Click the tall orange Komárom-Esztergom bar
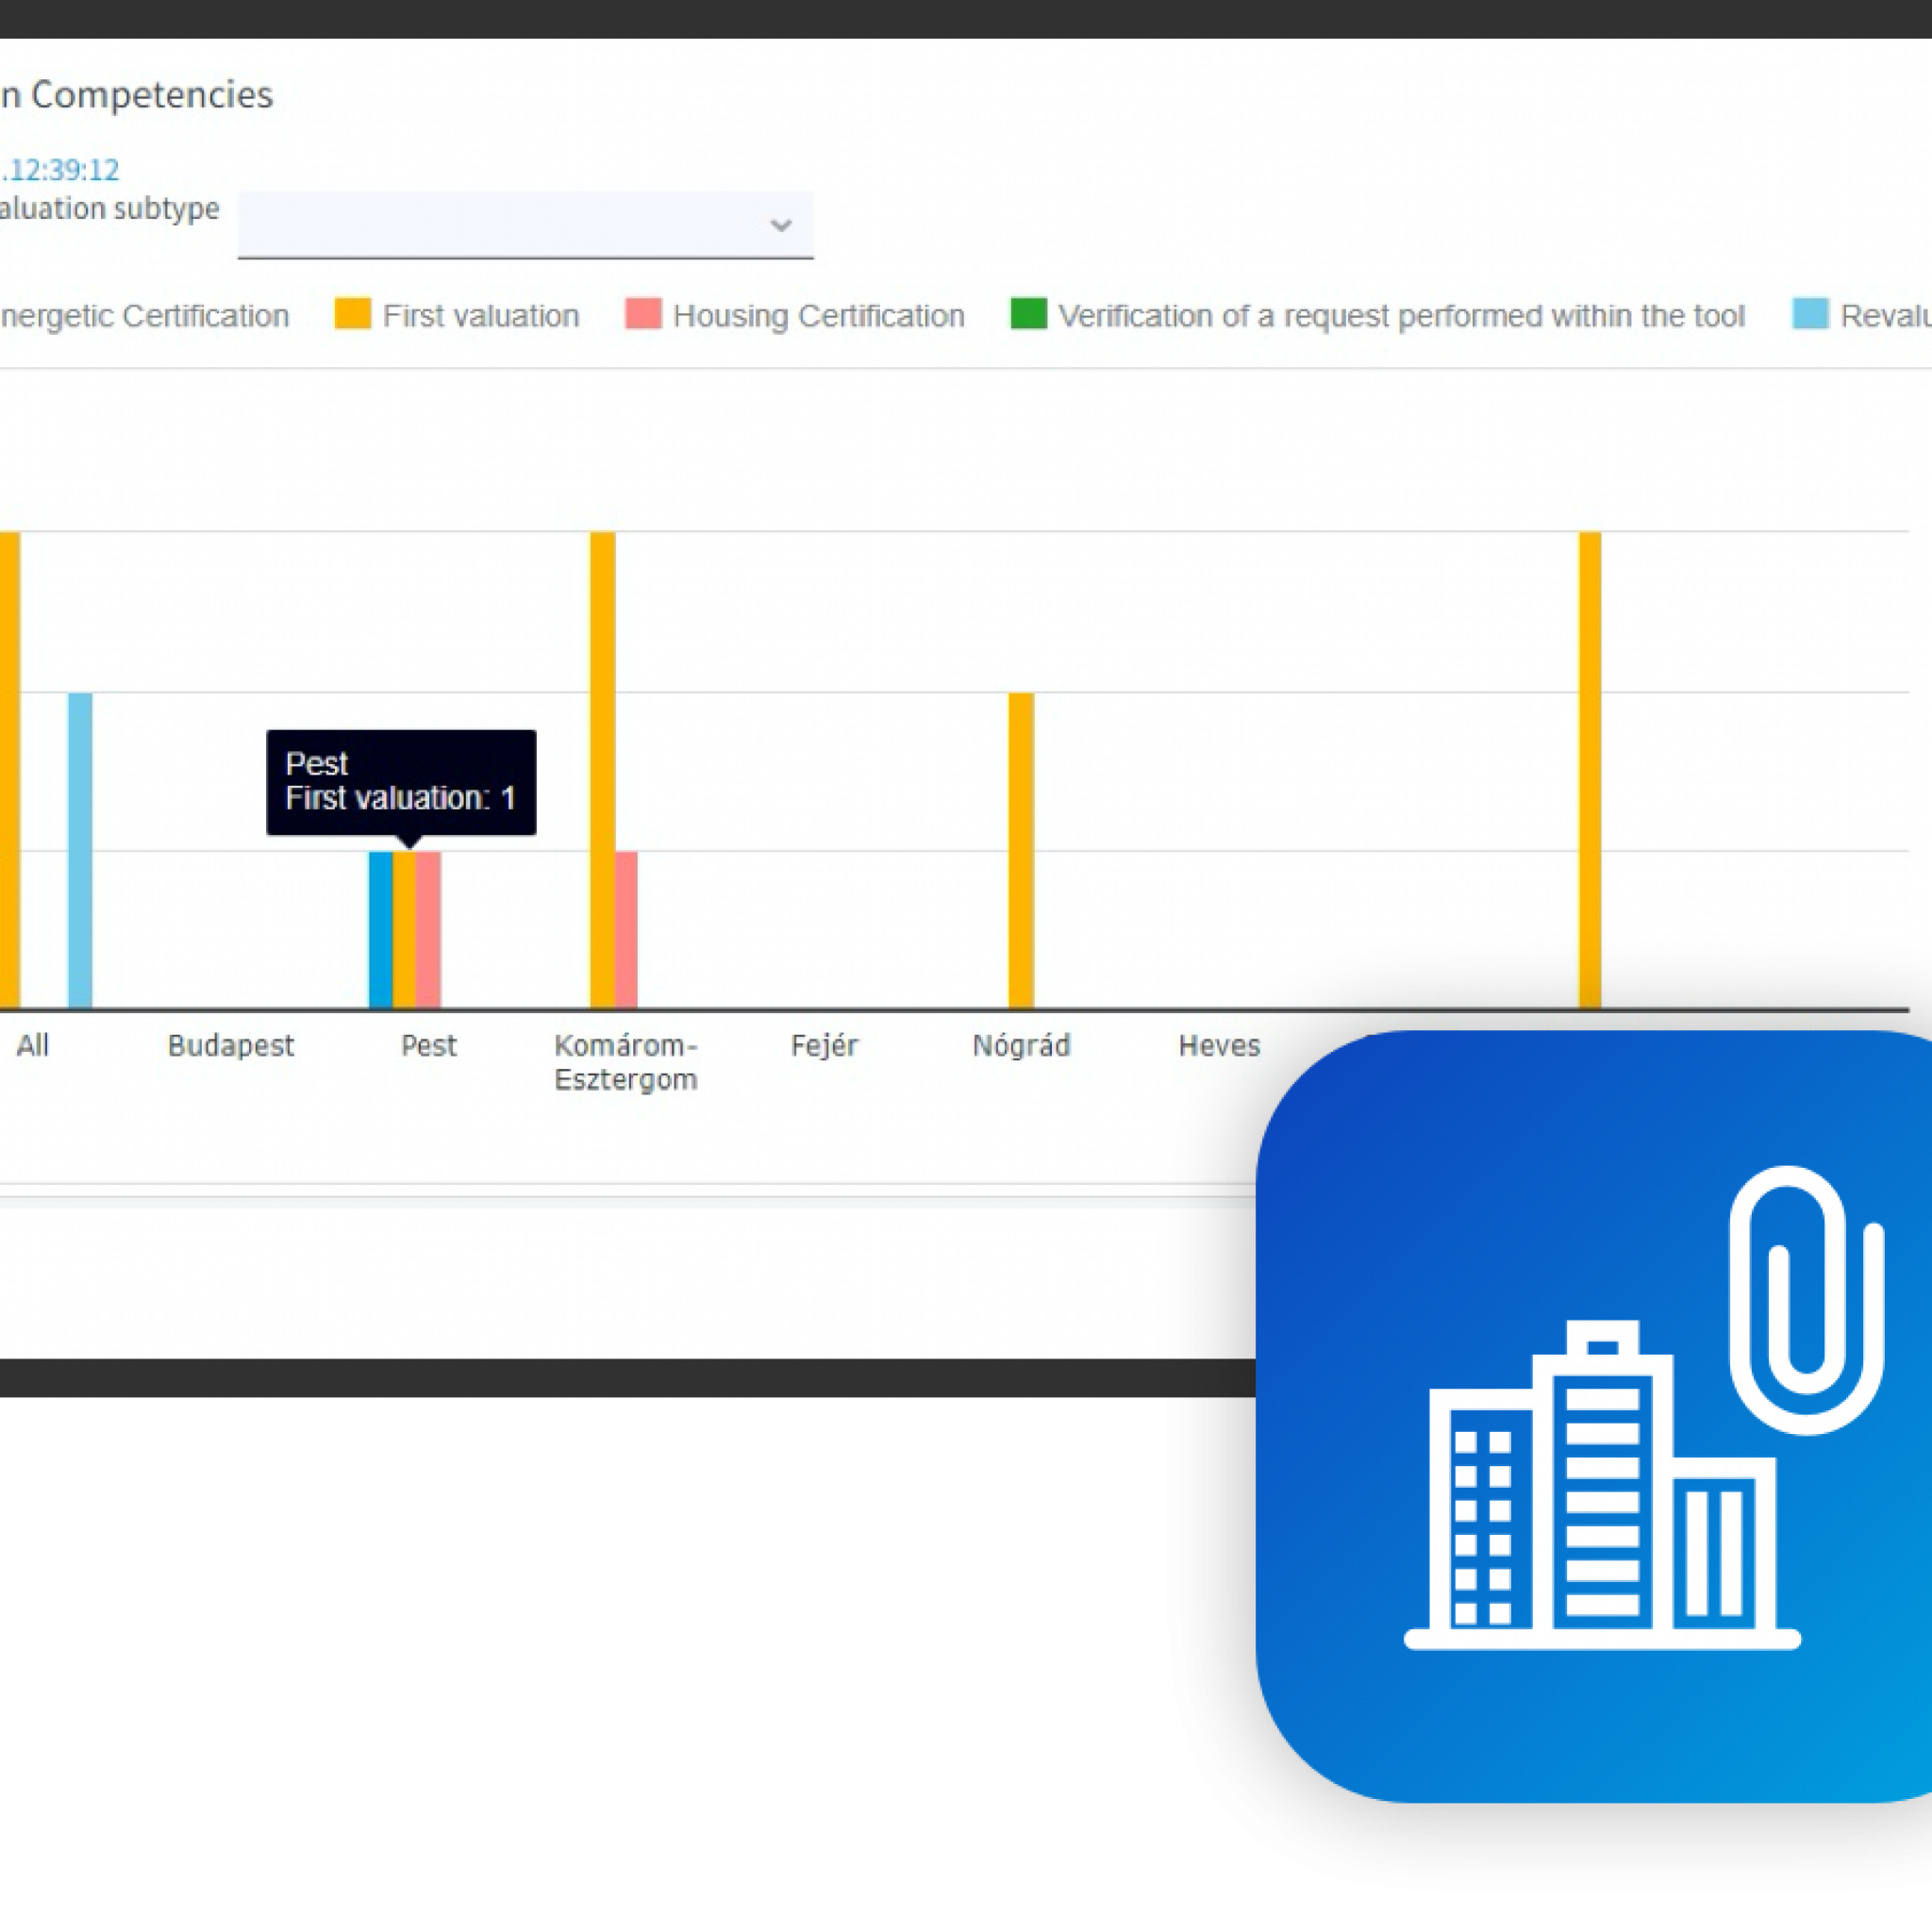 602,770
